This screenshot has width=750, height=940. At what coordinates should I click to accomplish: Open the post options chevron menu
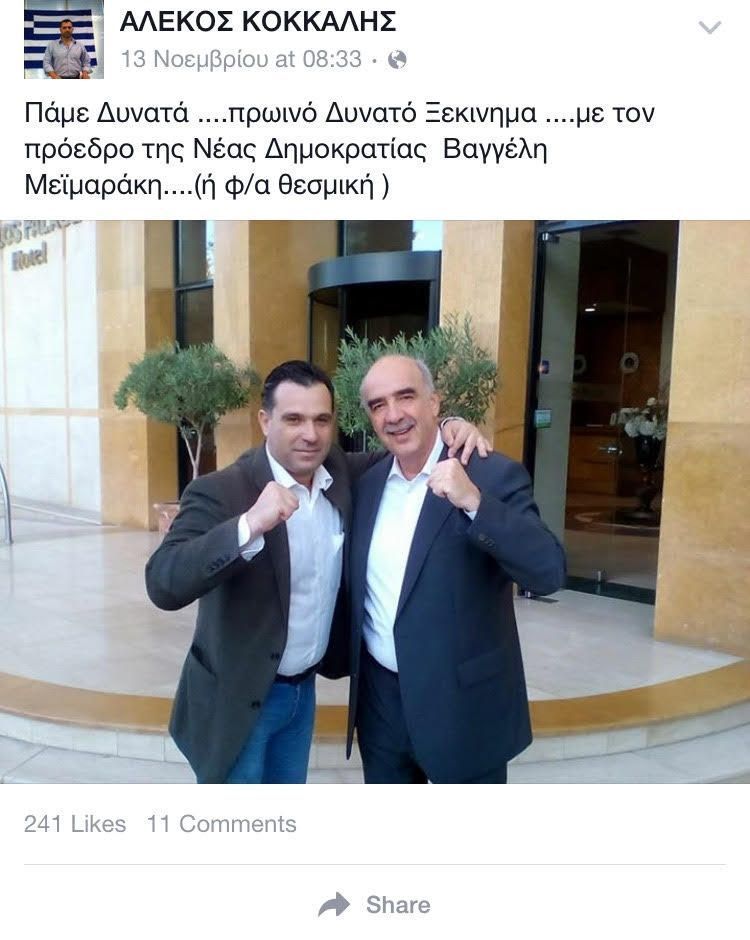point(710,28)
